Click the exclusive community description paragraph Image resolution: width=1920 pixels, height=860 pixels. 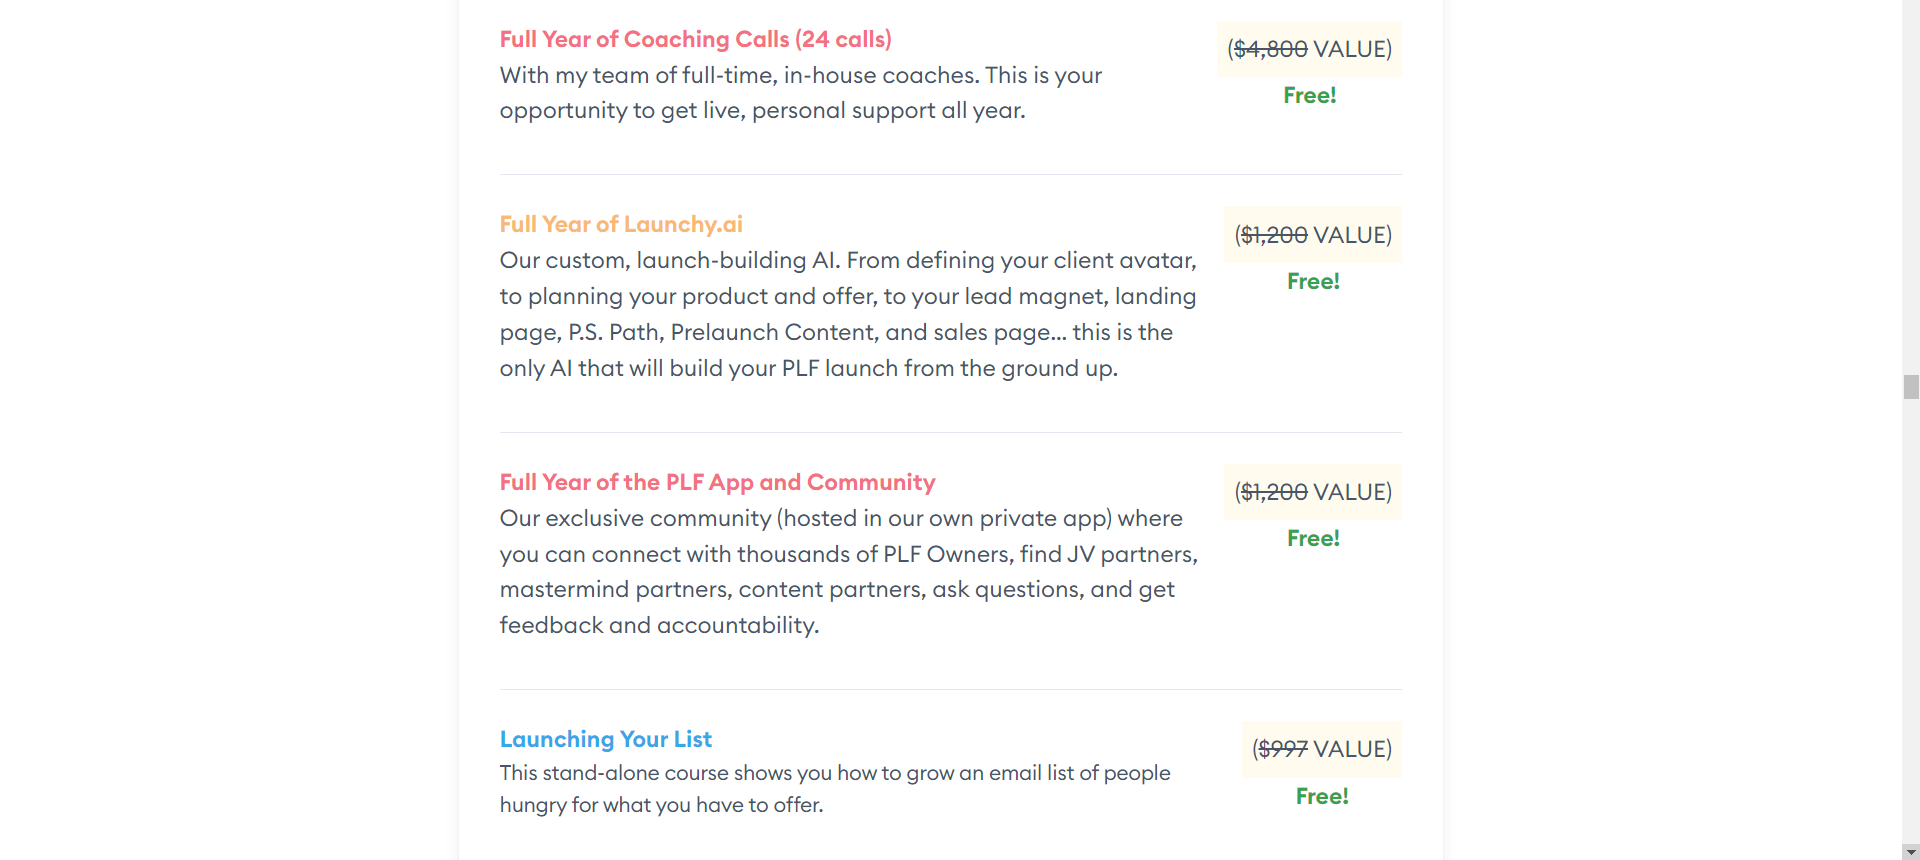848,572
